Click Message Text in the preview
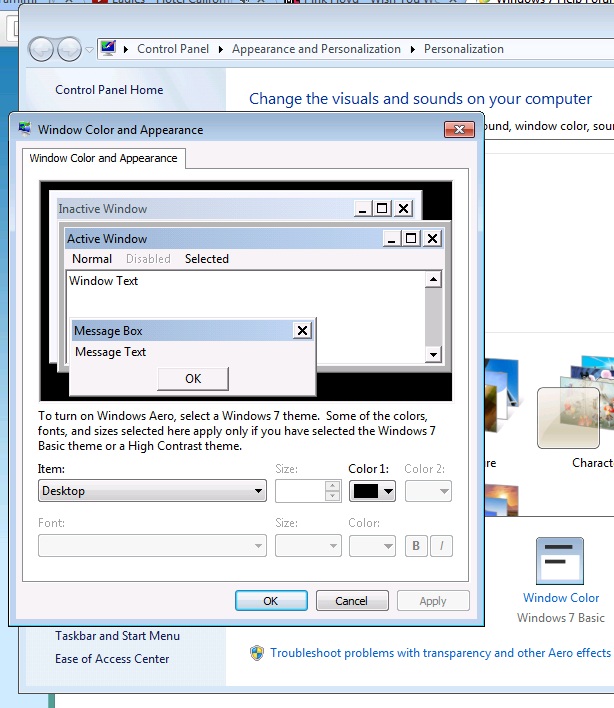Image resolution: width=614 pixels, height=708 pixels. tap(110, 352)
